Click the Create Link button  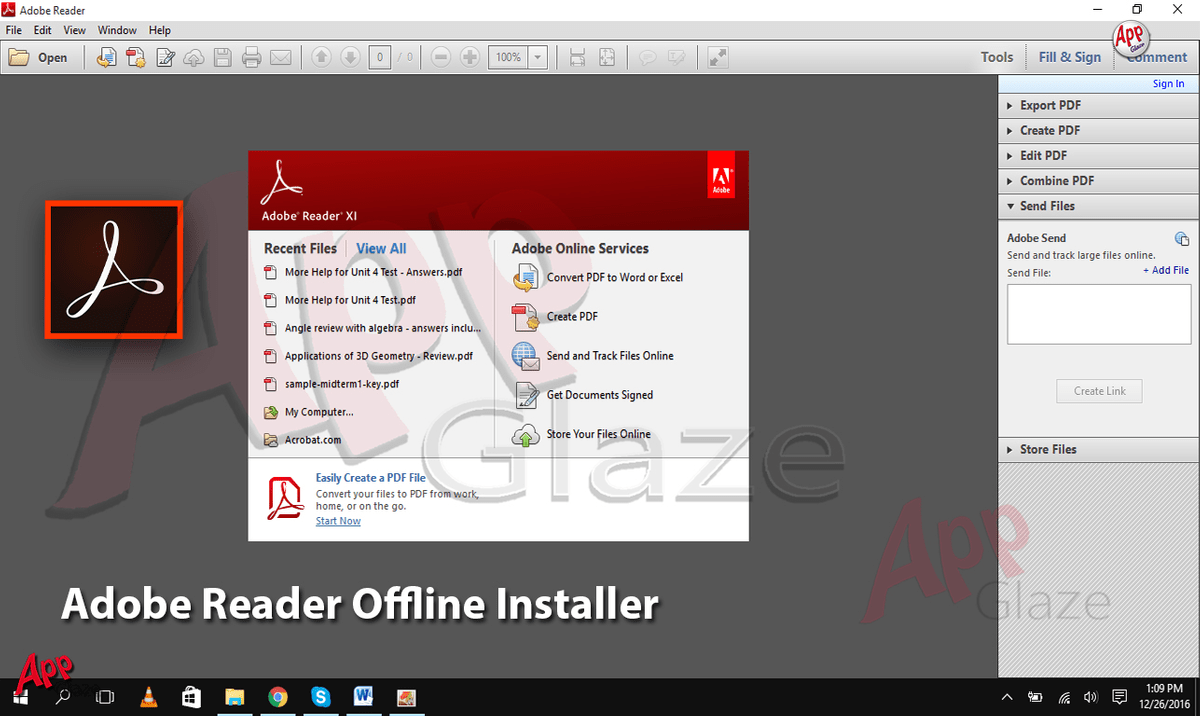click(1099, 391)
